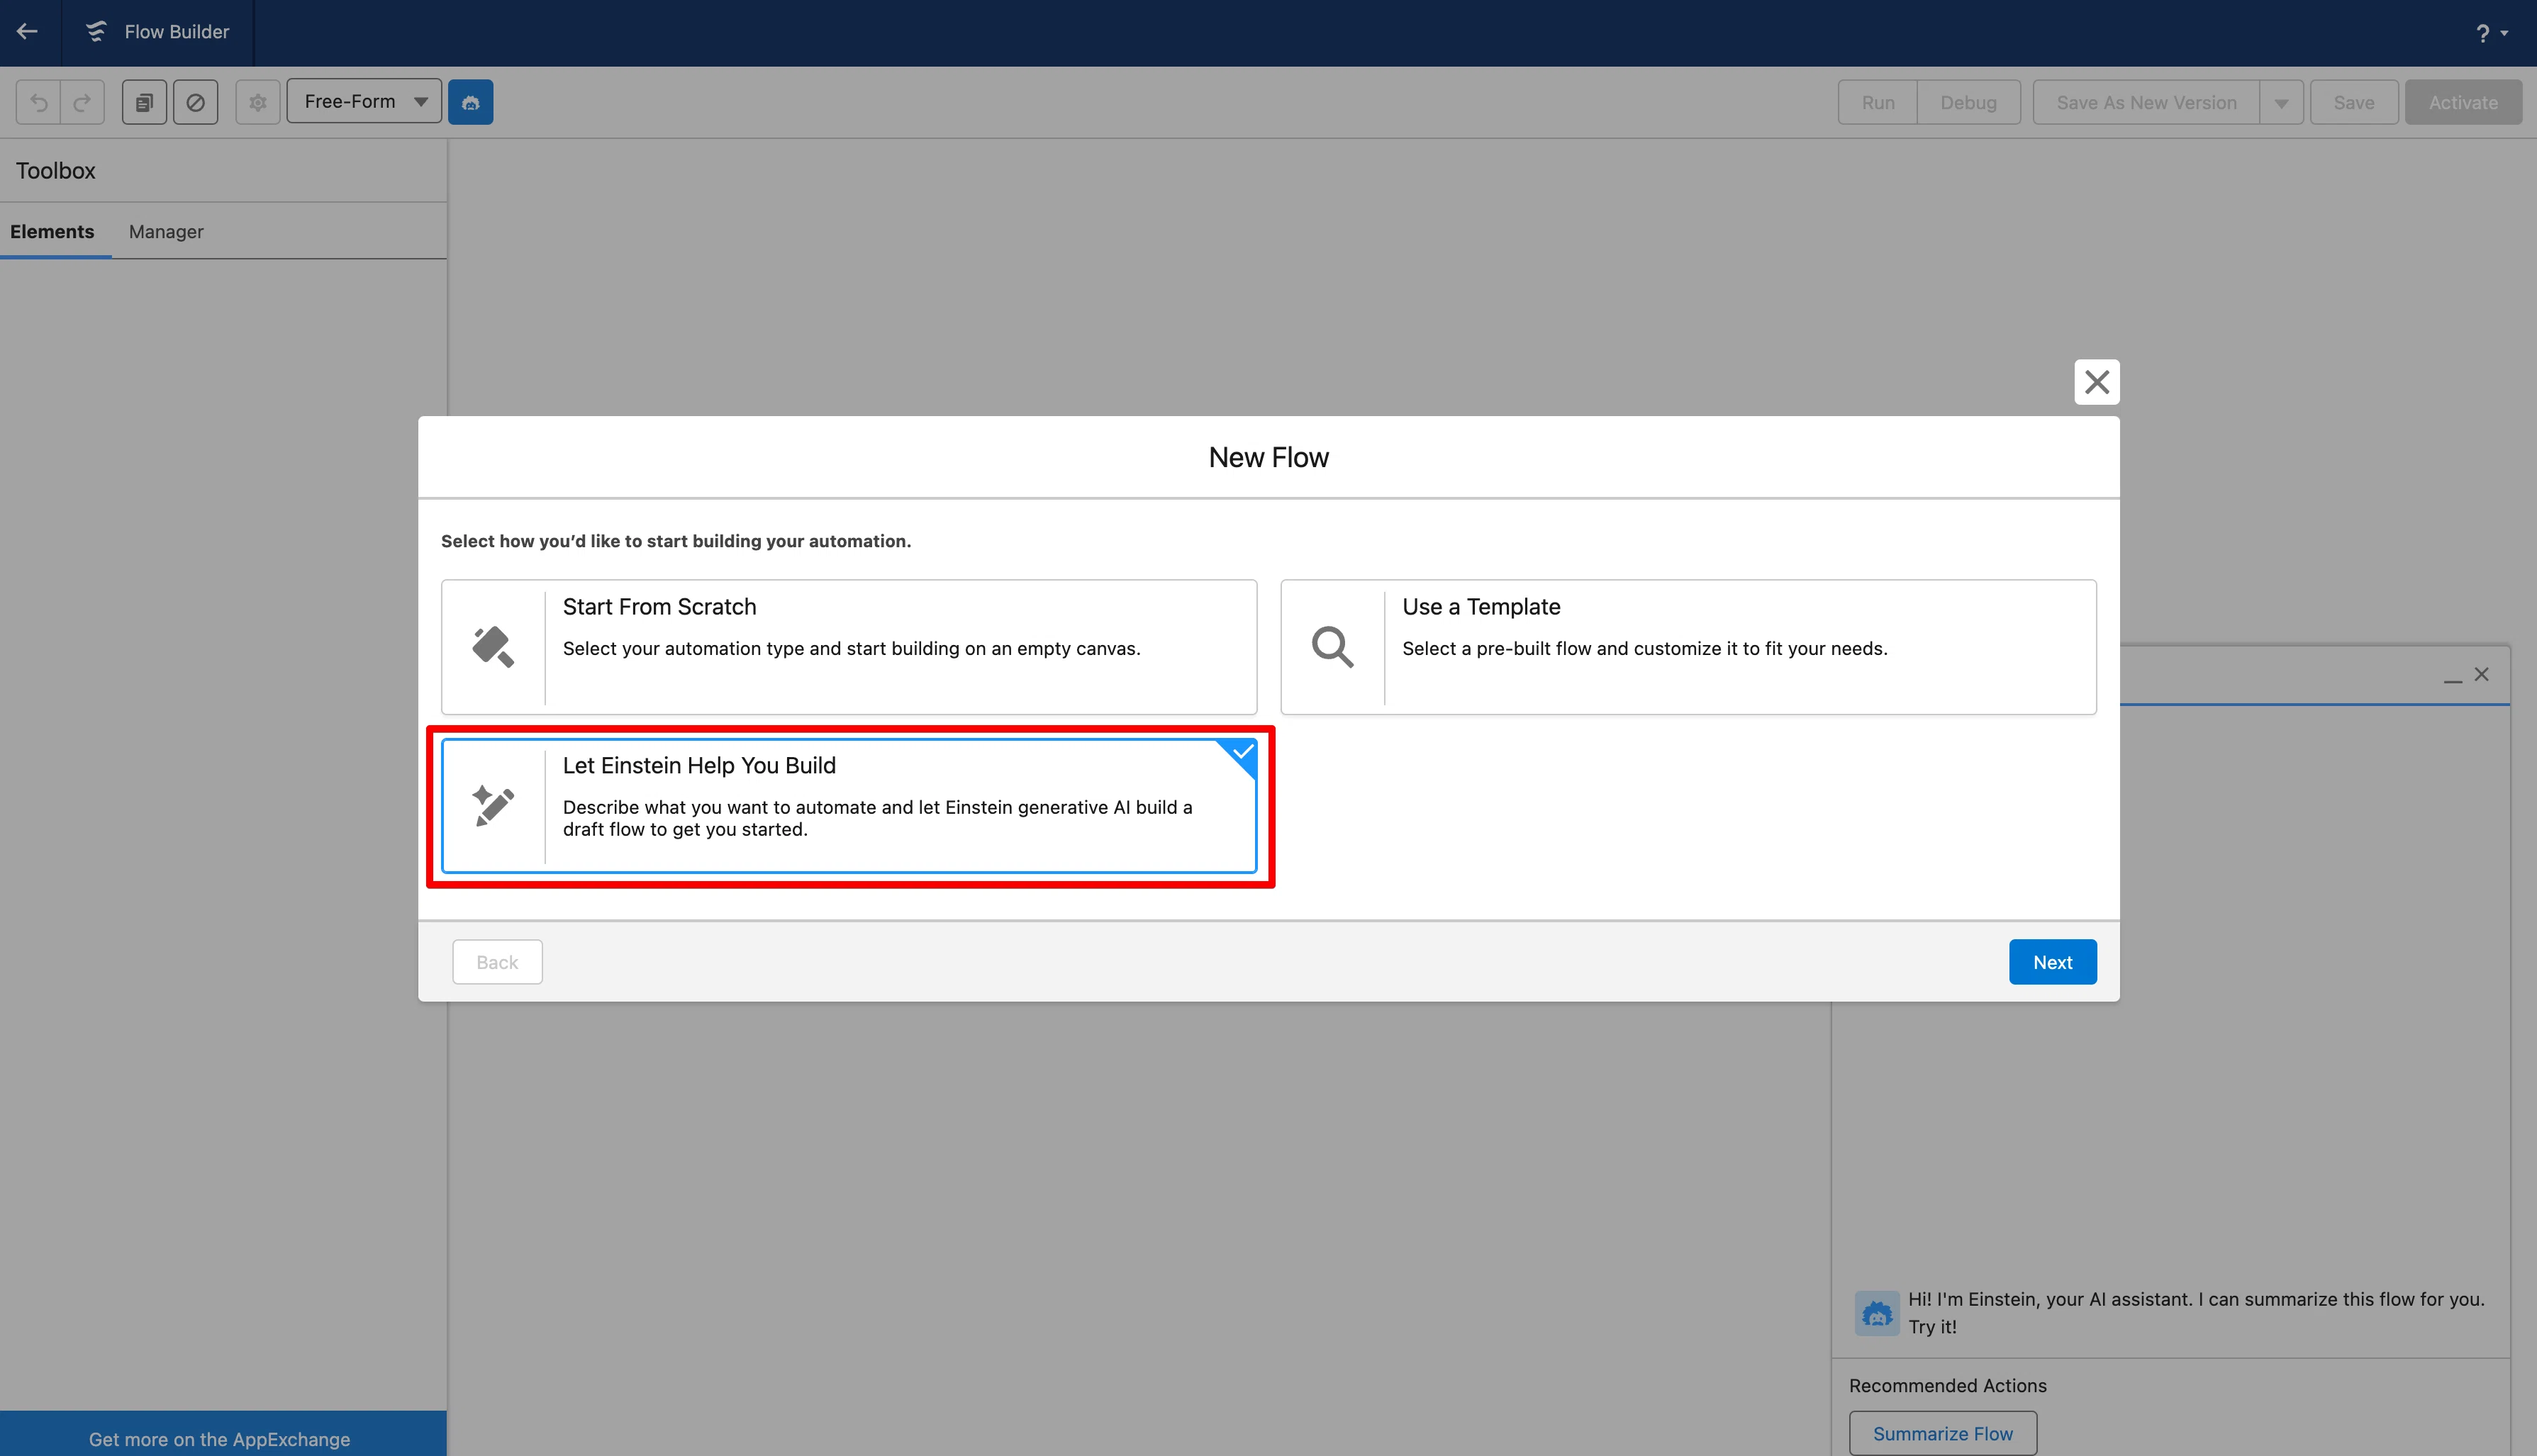Click the Undo toolbar icon

tap(39, 102)
